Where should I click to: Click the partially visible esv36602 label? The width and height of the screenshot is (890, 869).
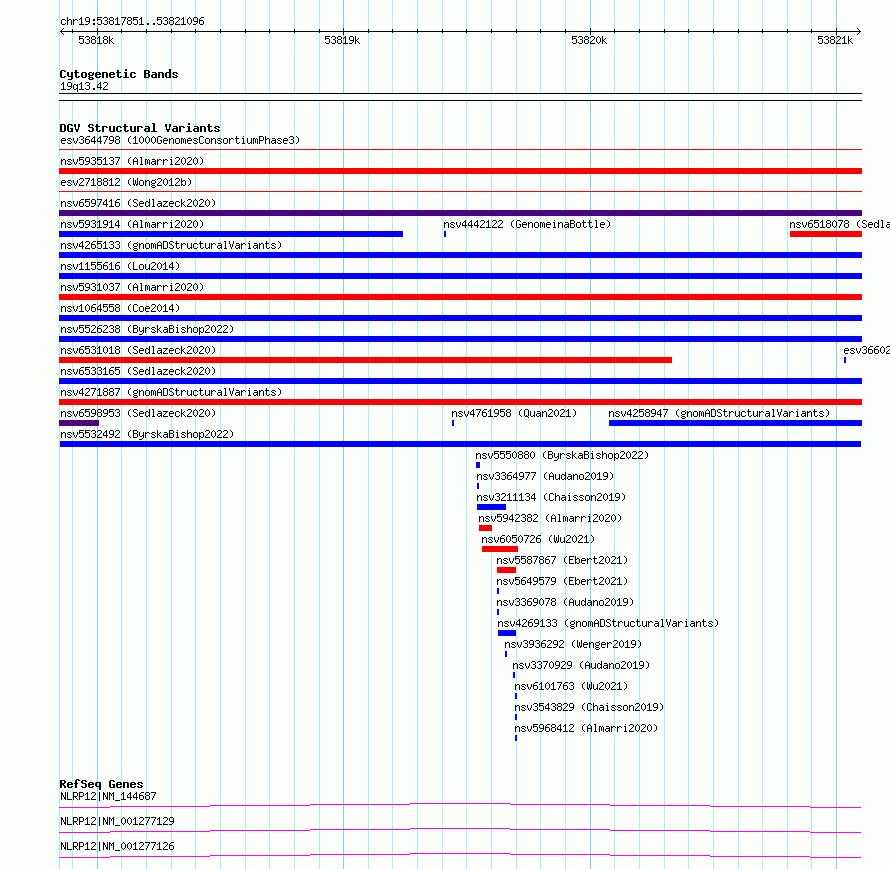click(866, 350)
